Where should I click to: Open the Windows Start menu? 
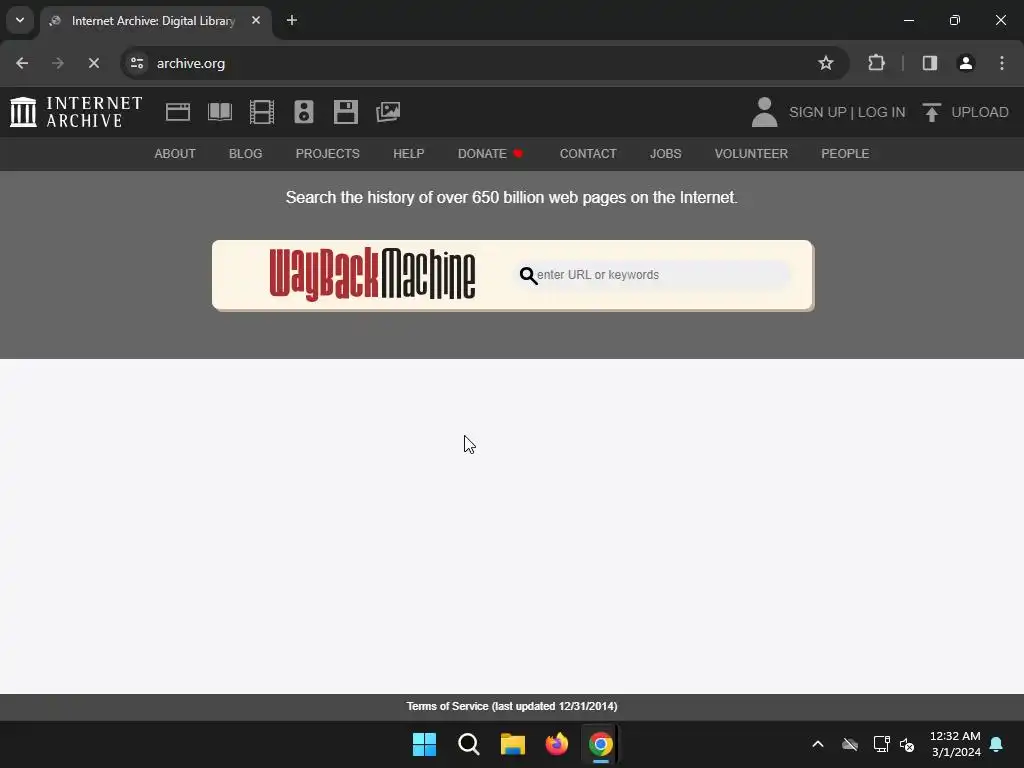point(424,744)
